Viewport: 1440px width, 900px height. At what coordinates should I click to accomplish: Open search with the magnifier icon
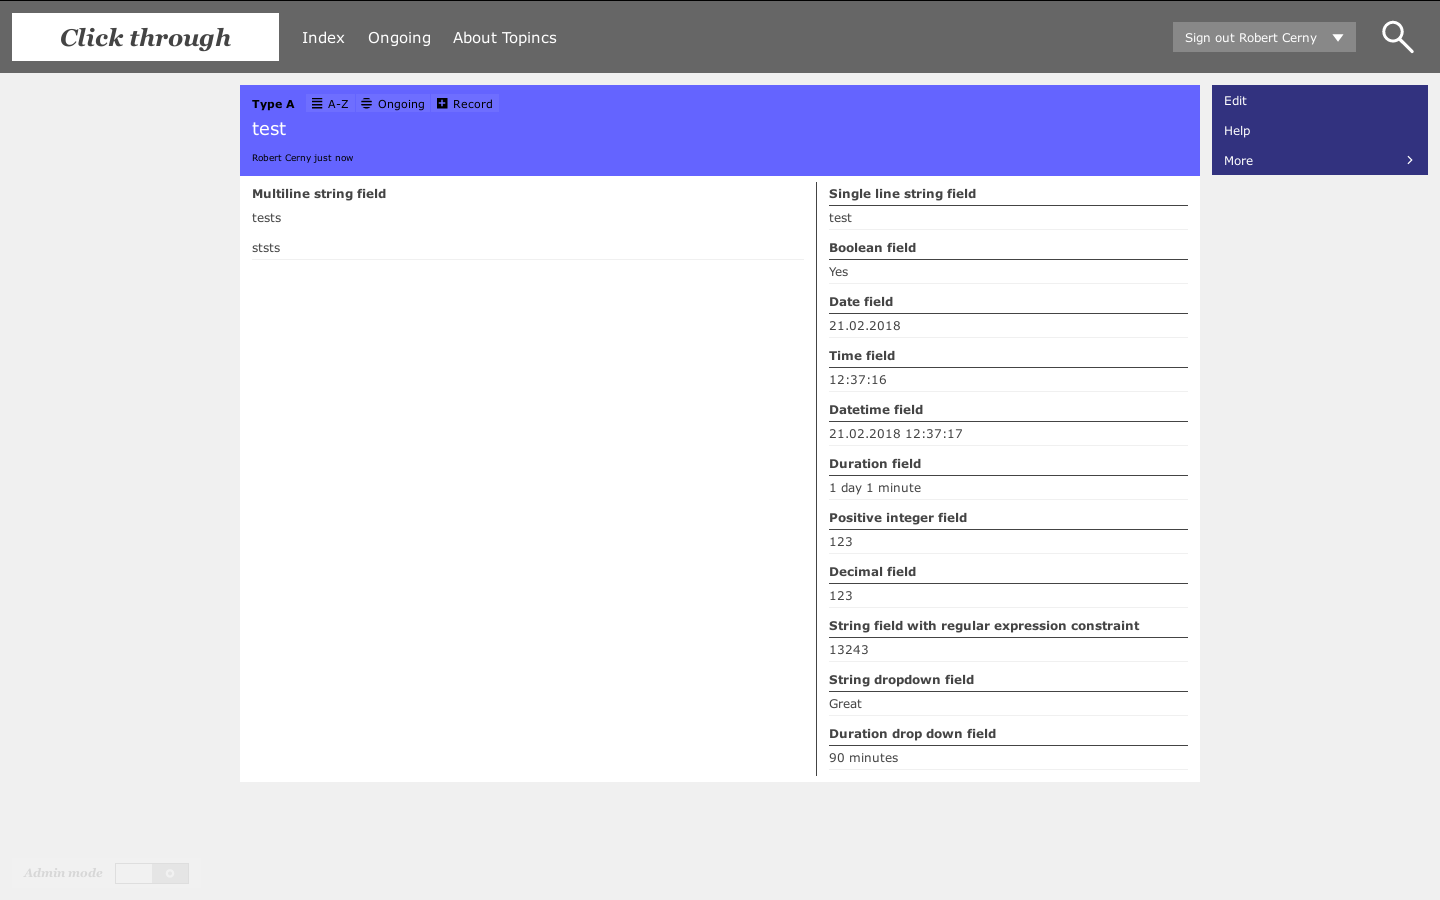point(1397,37)
